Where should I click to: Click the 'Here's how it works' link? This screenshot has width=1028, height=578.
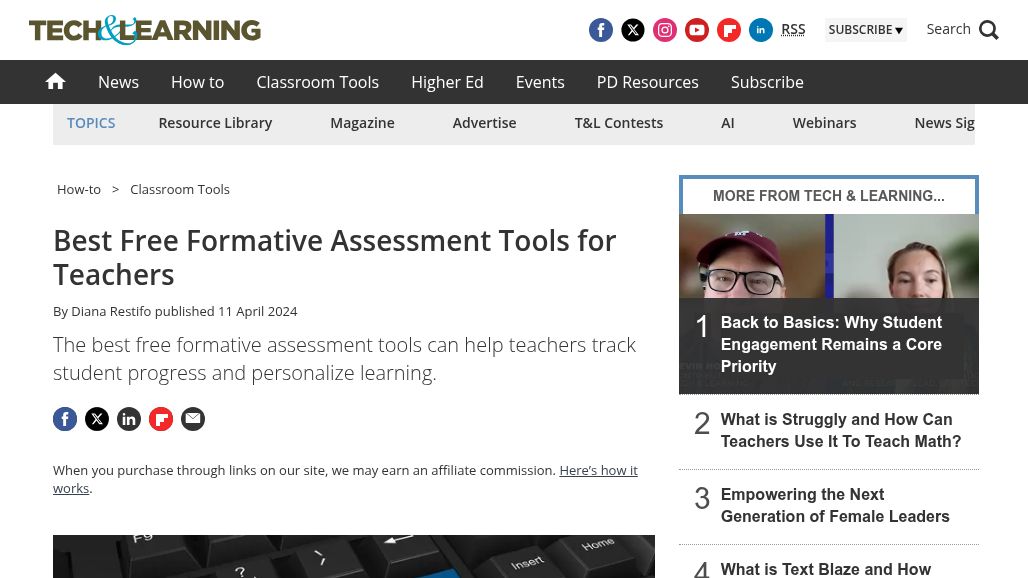coord(597,470)
